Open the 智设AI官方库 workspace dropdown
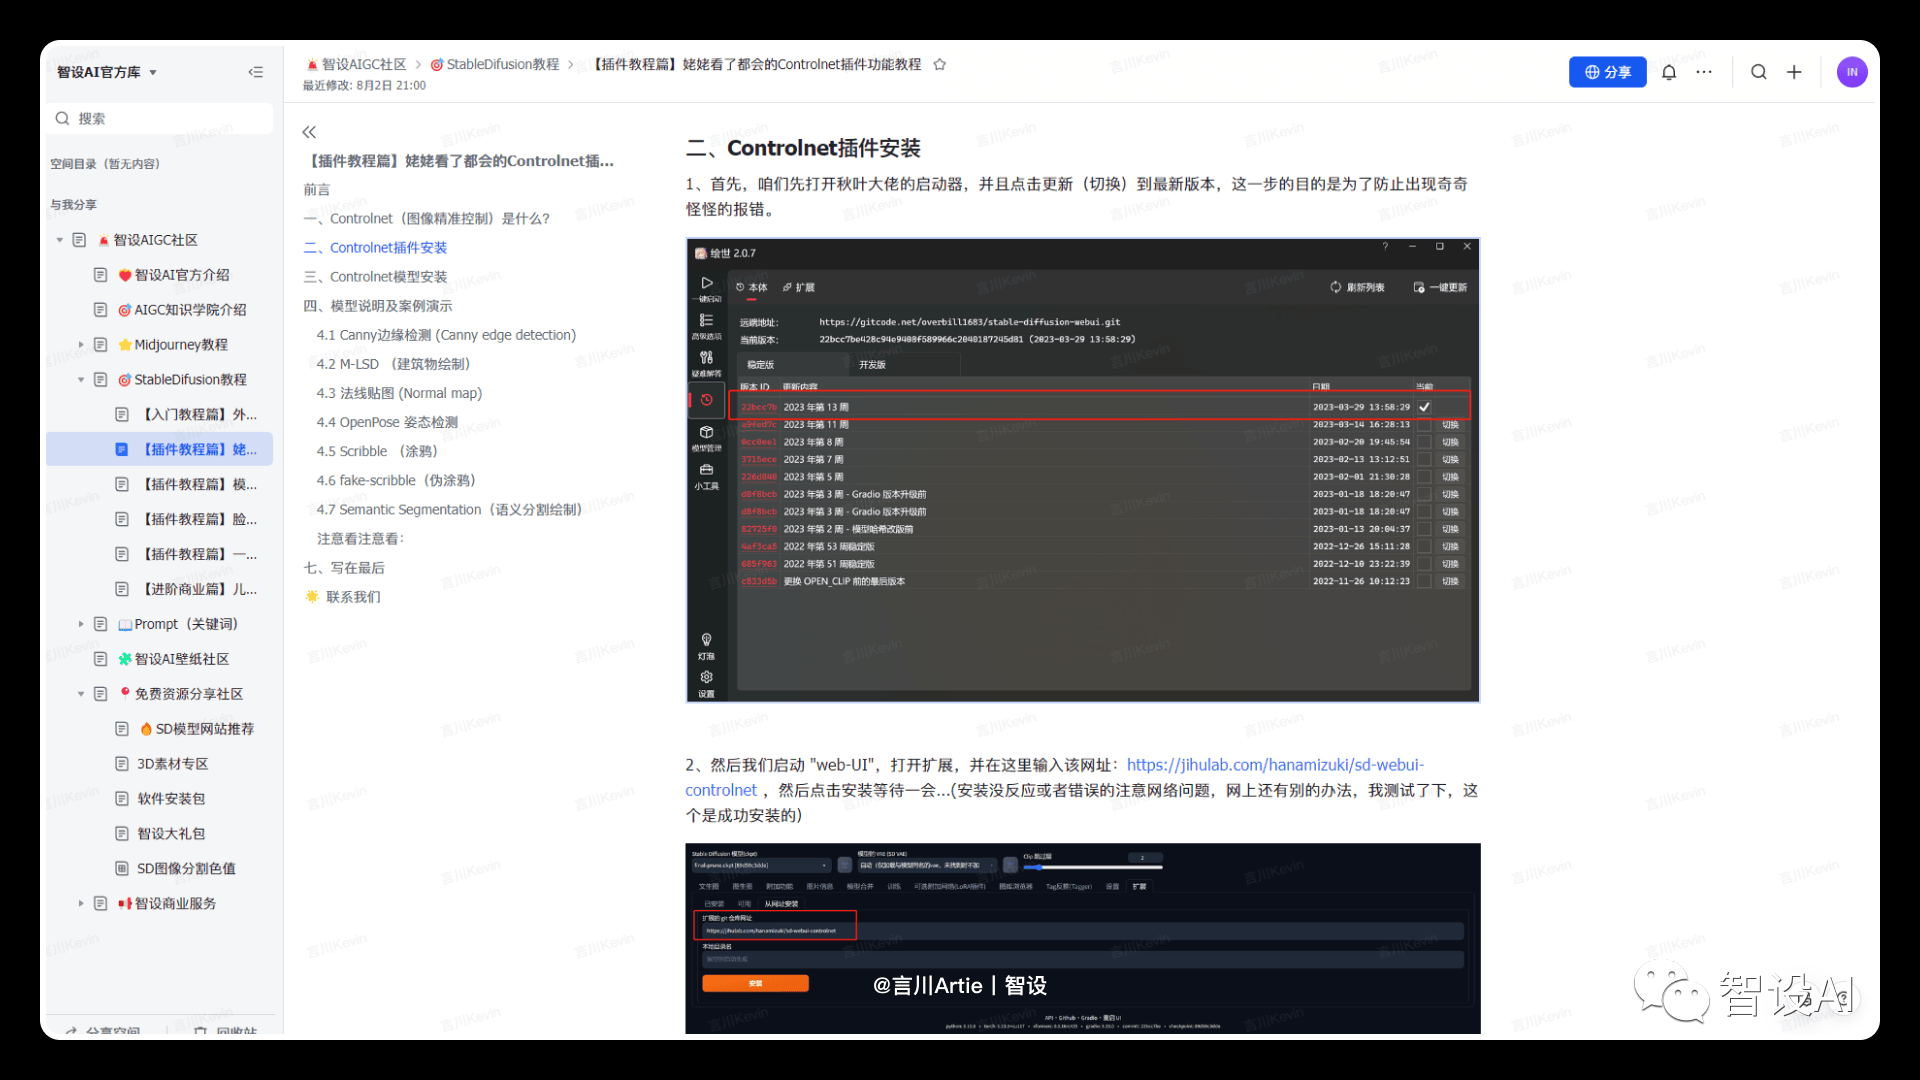 [107, 72]
